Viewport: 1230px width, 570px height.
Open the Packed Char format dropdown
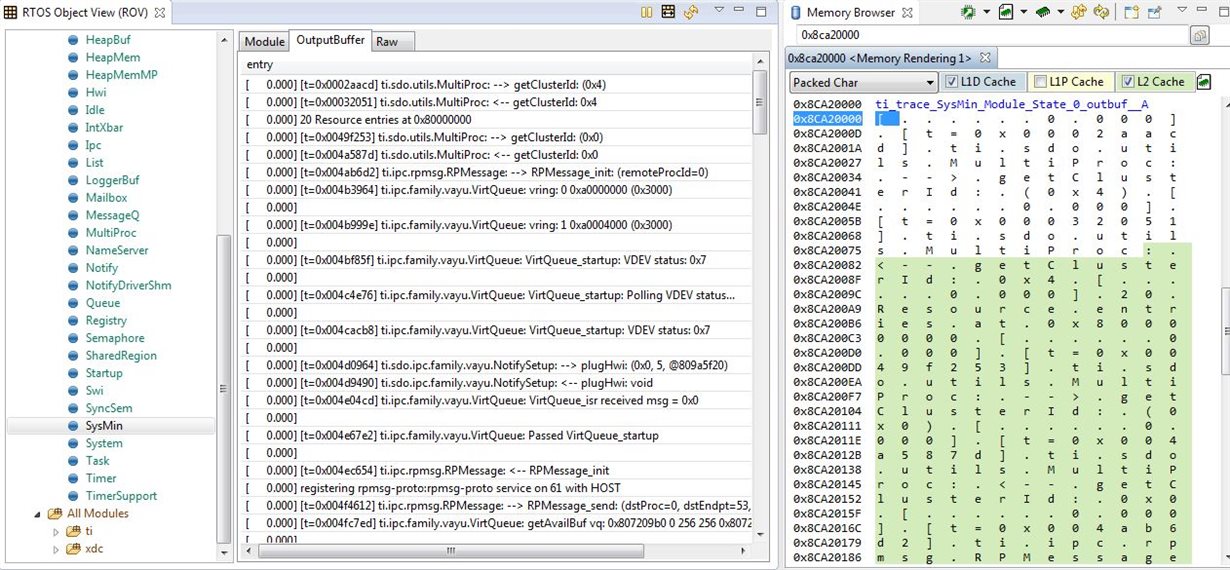point(863,82)
